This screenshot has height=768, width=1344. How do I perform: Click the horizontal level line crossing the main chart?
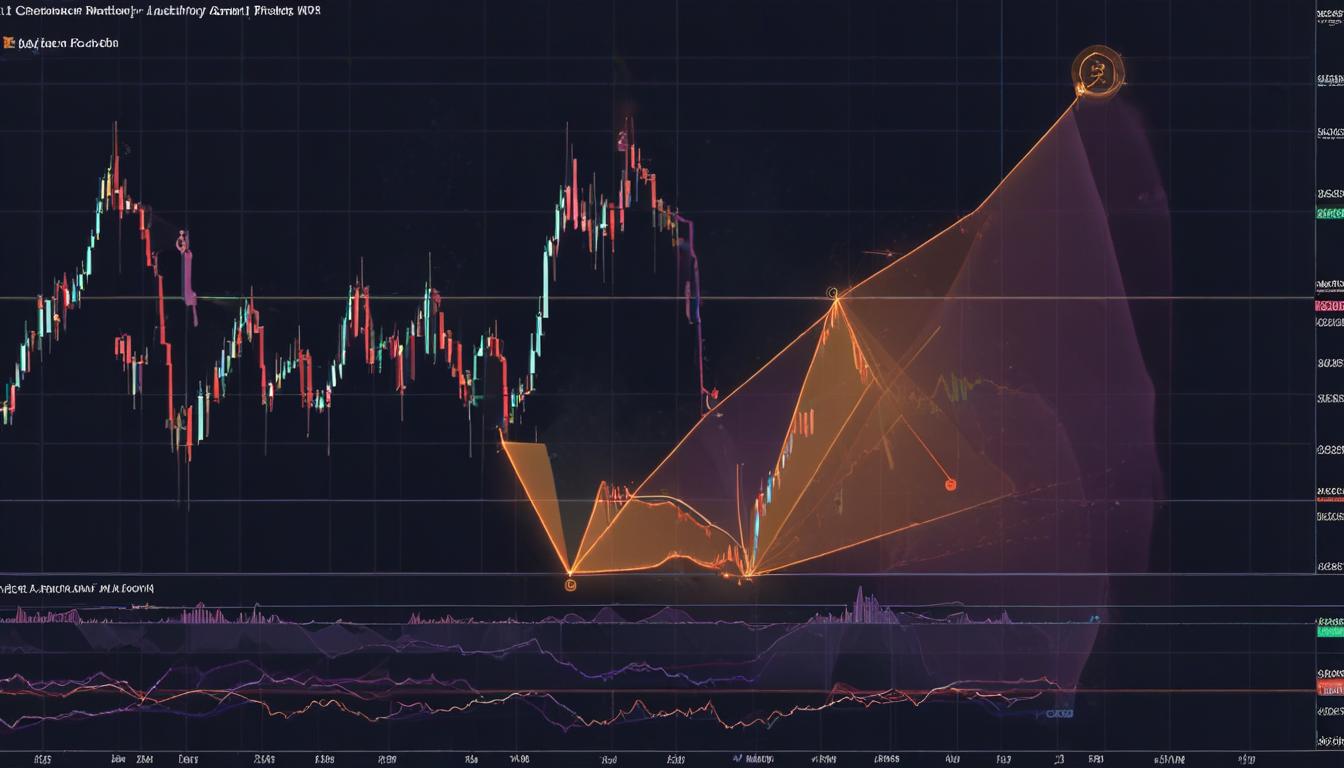400,298
